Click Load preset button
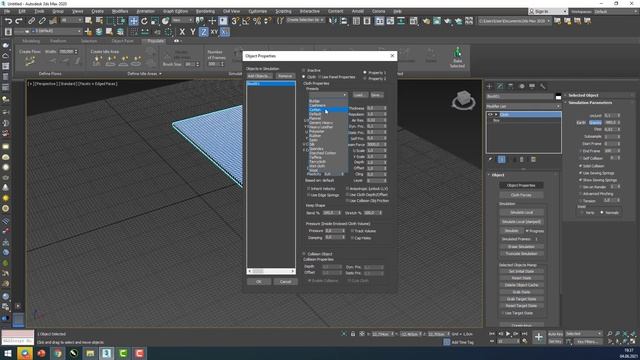This screenshot has height=360, width=640. coord(360,95)
